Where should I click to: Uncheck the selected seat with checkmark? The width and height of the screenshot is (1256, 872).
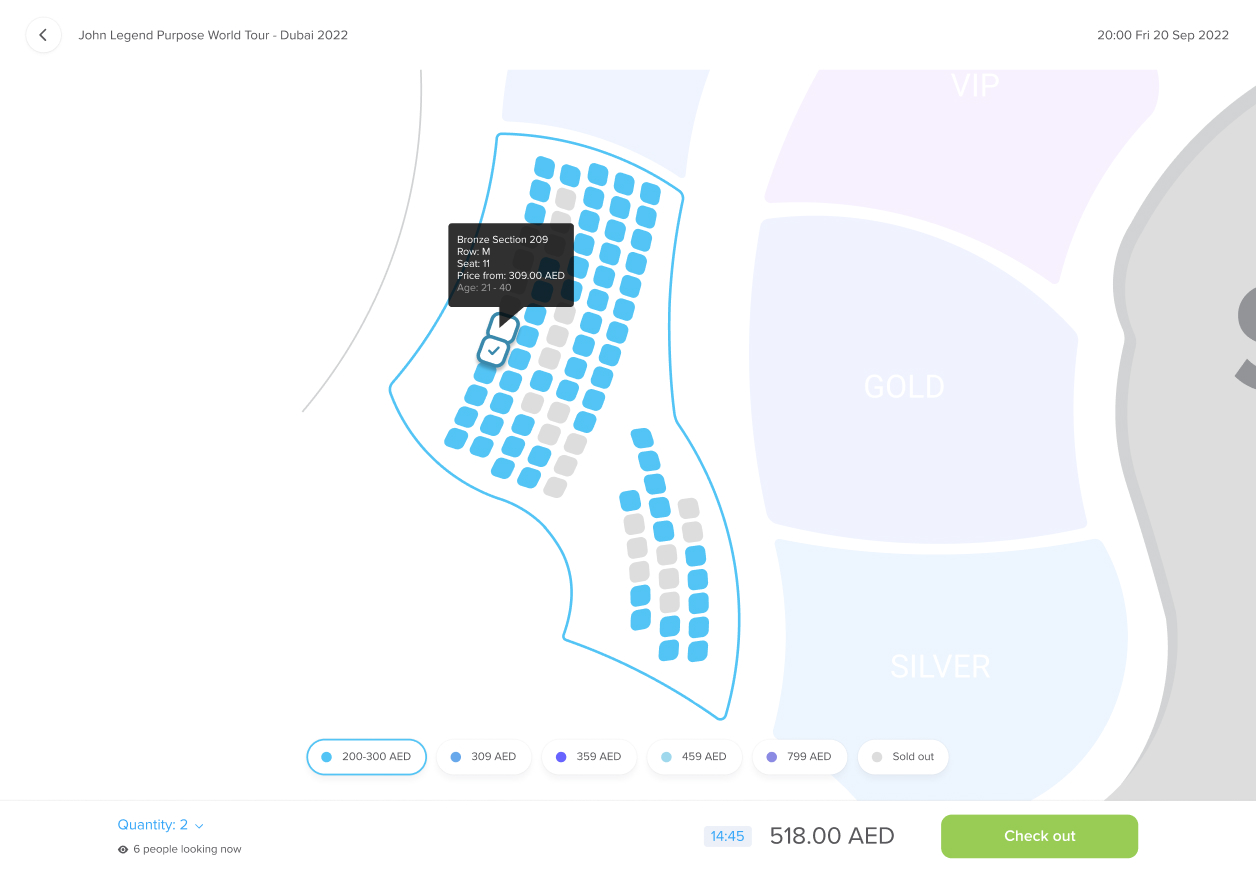tap(493, 351)
